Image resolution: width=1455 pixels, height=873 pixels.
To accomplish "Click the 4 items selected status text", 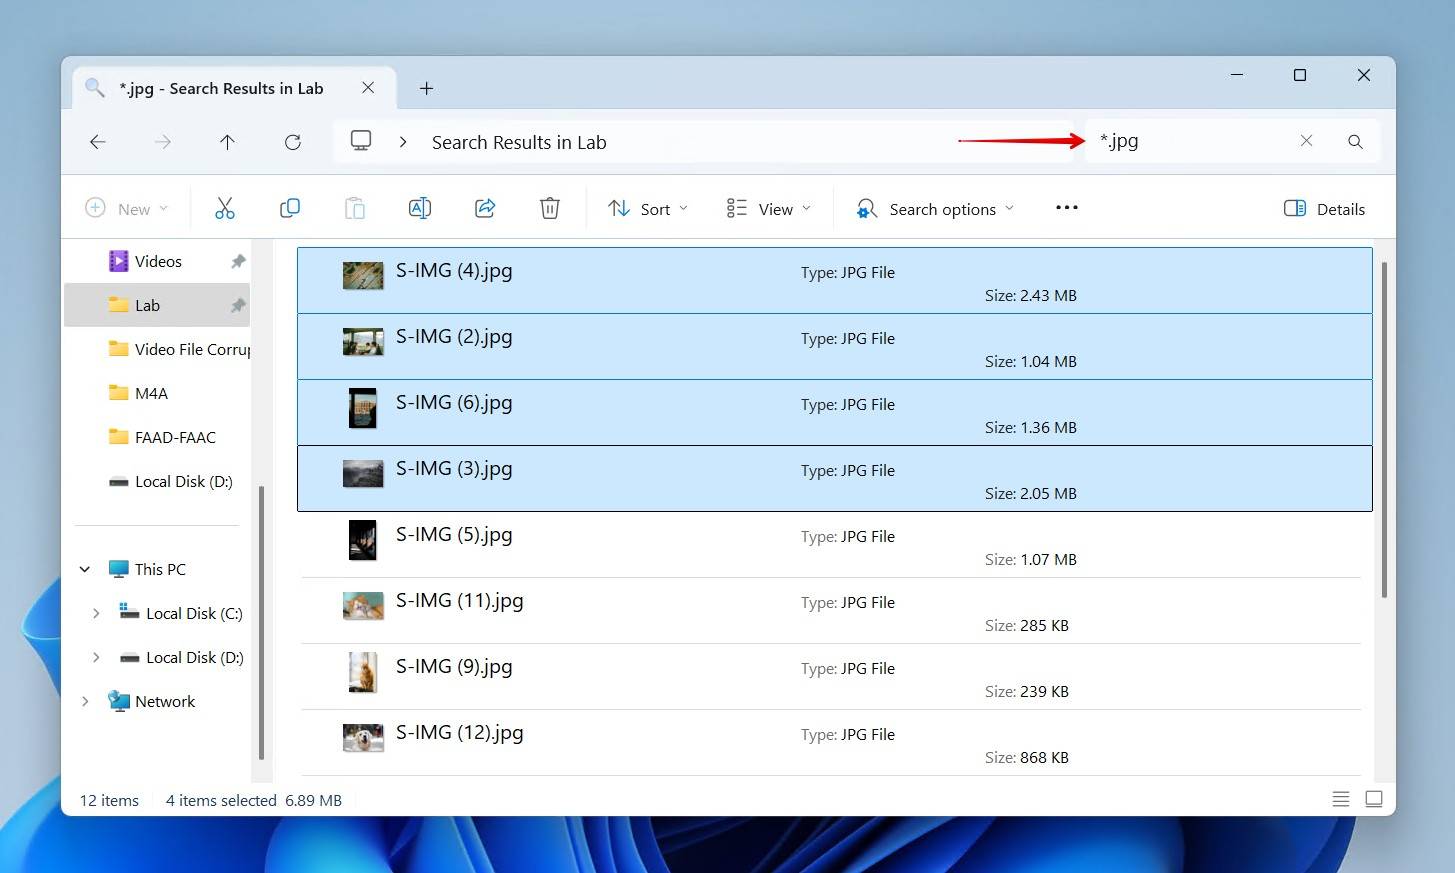I will (221, 800).
